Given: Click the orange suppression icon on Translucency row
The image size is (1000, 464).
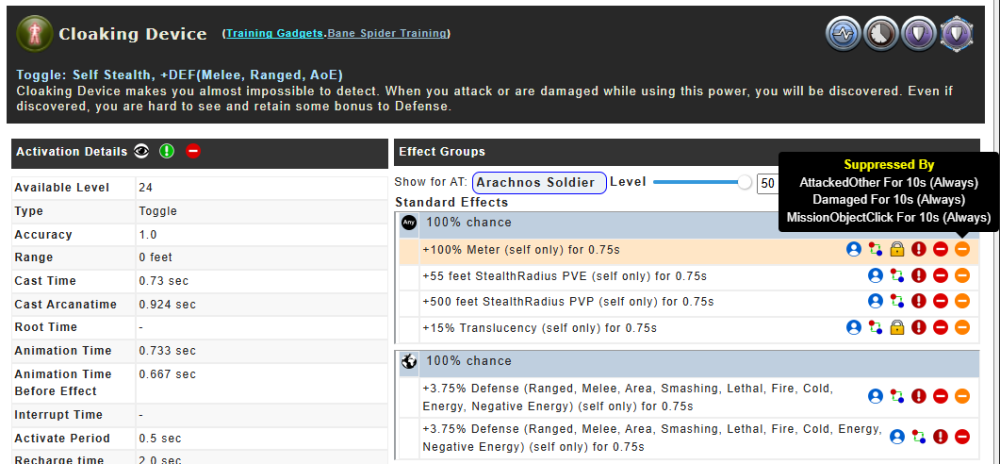Looking at the screenshot, I should click(962, 327).
